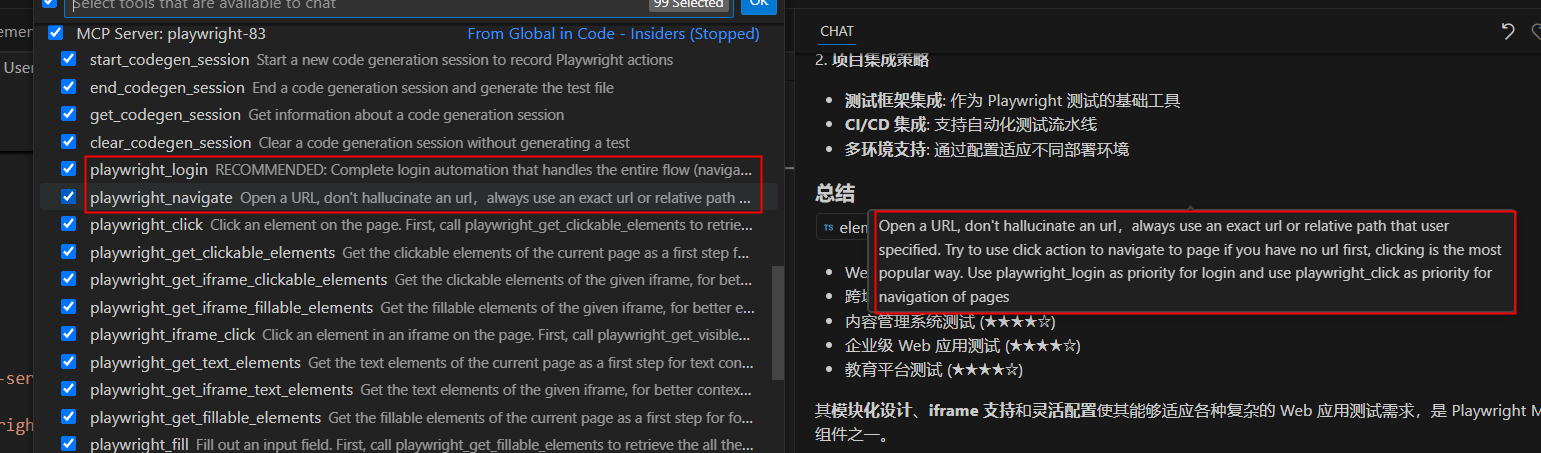The image size is (1541, 453).
Task: Uncheck the start_codegen_session tool checkbox
Action: pyautogui.click(x=68, y=60)
